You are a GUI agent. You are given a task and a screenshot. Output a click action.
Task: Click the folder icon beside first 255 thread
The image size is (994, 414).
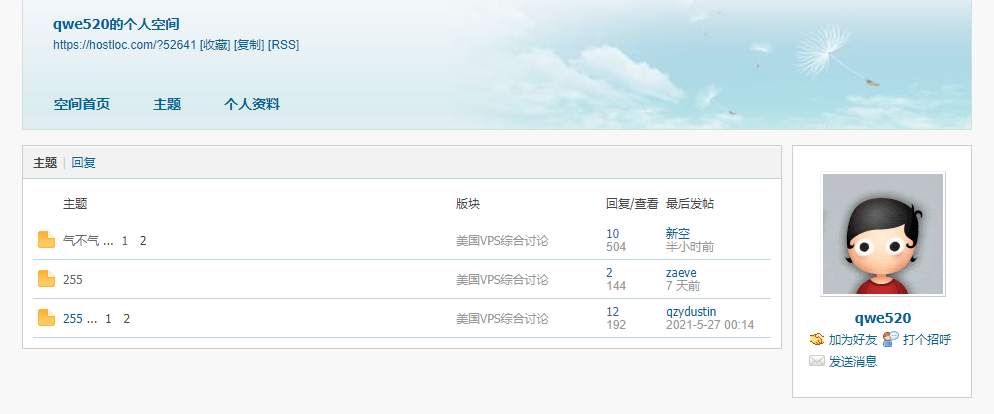pos(46,279)
